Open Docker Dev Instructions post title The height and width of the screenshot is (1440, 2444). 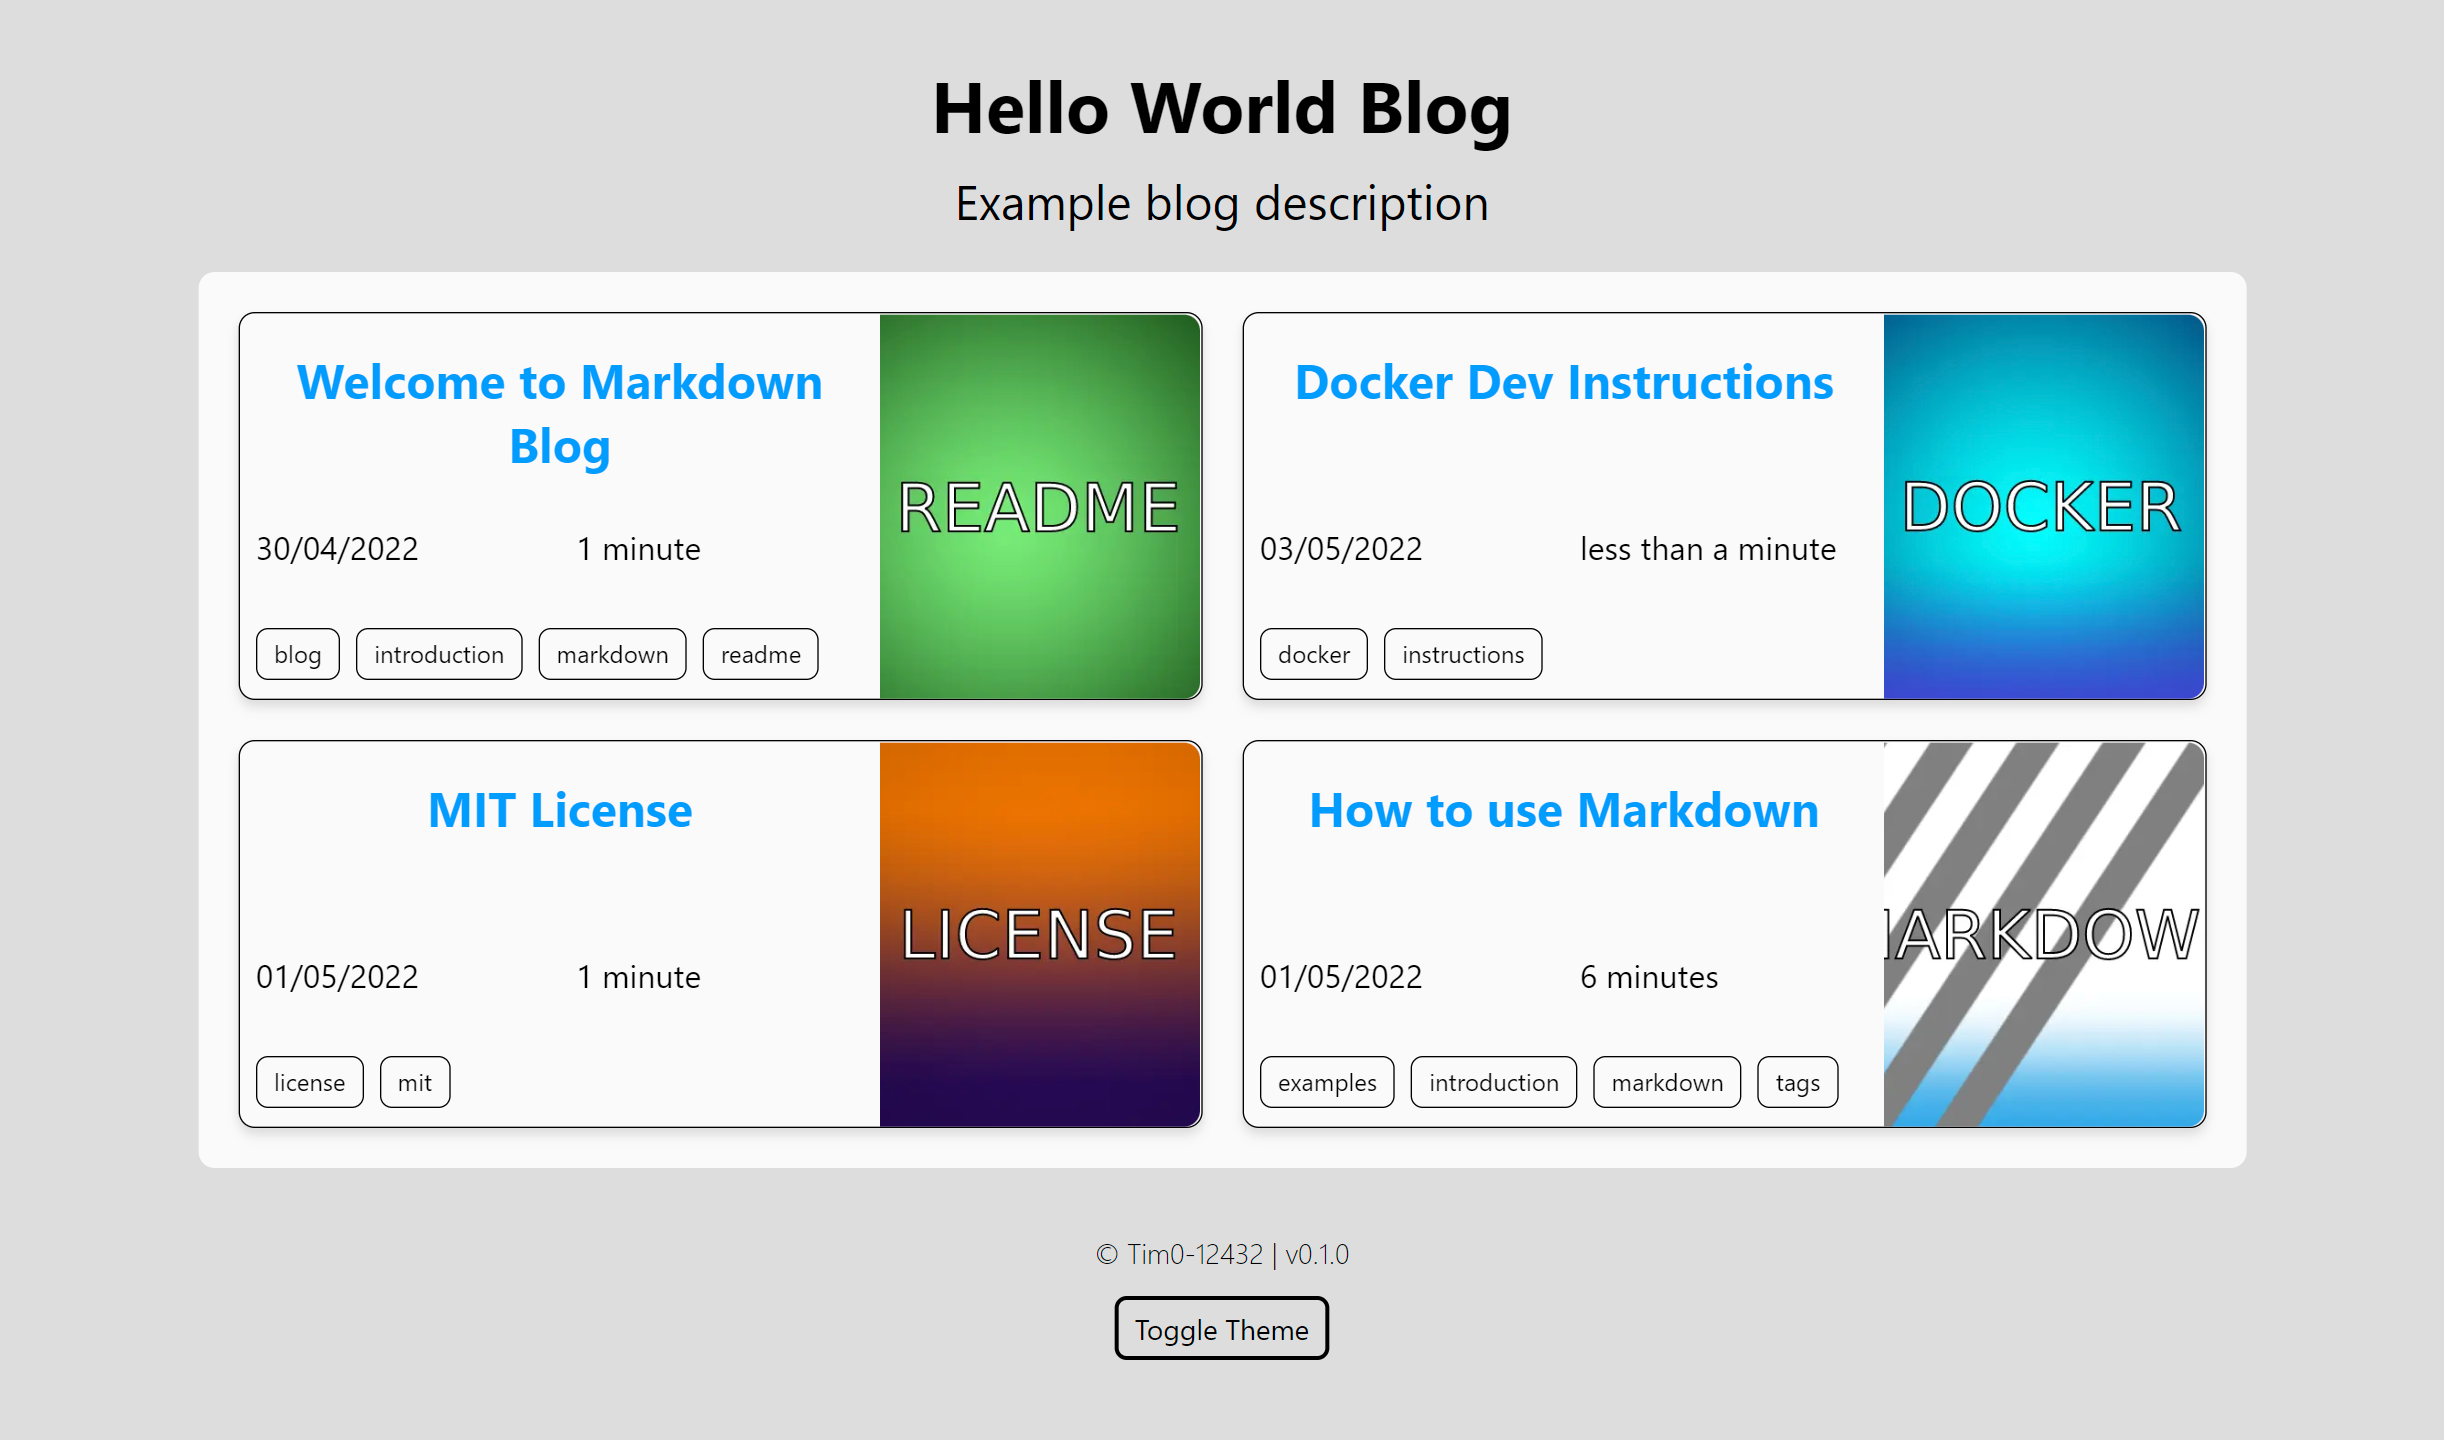pos(1563,383)
